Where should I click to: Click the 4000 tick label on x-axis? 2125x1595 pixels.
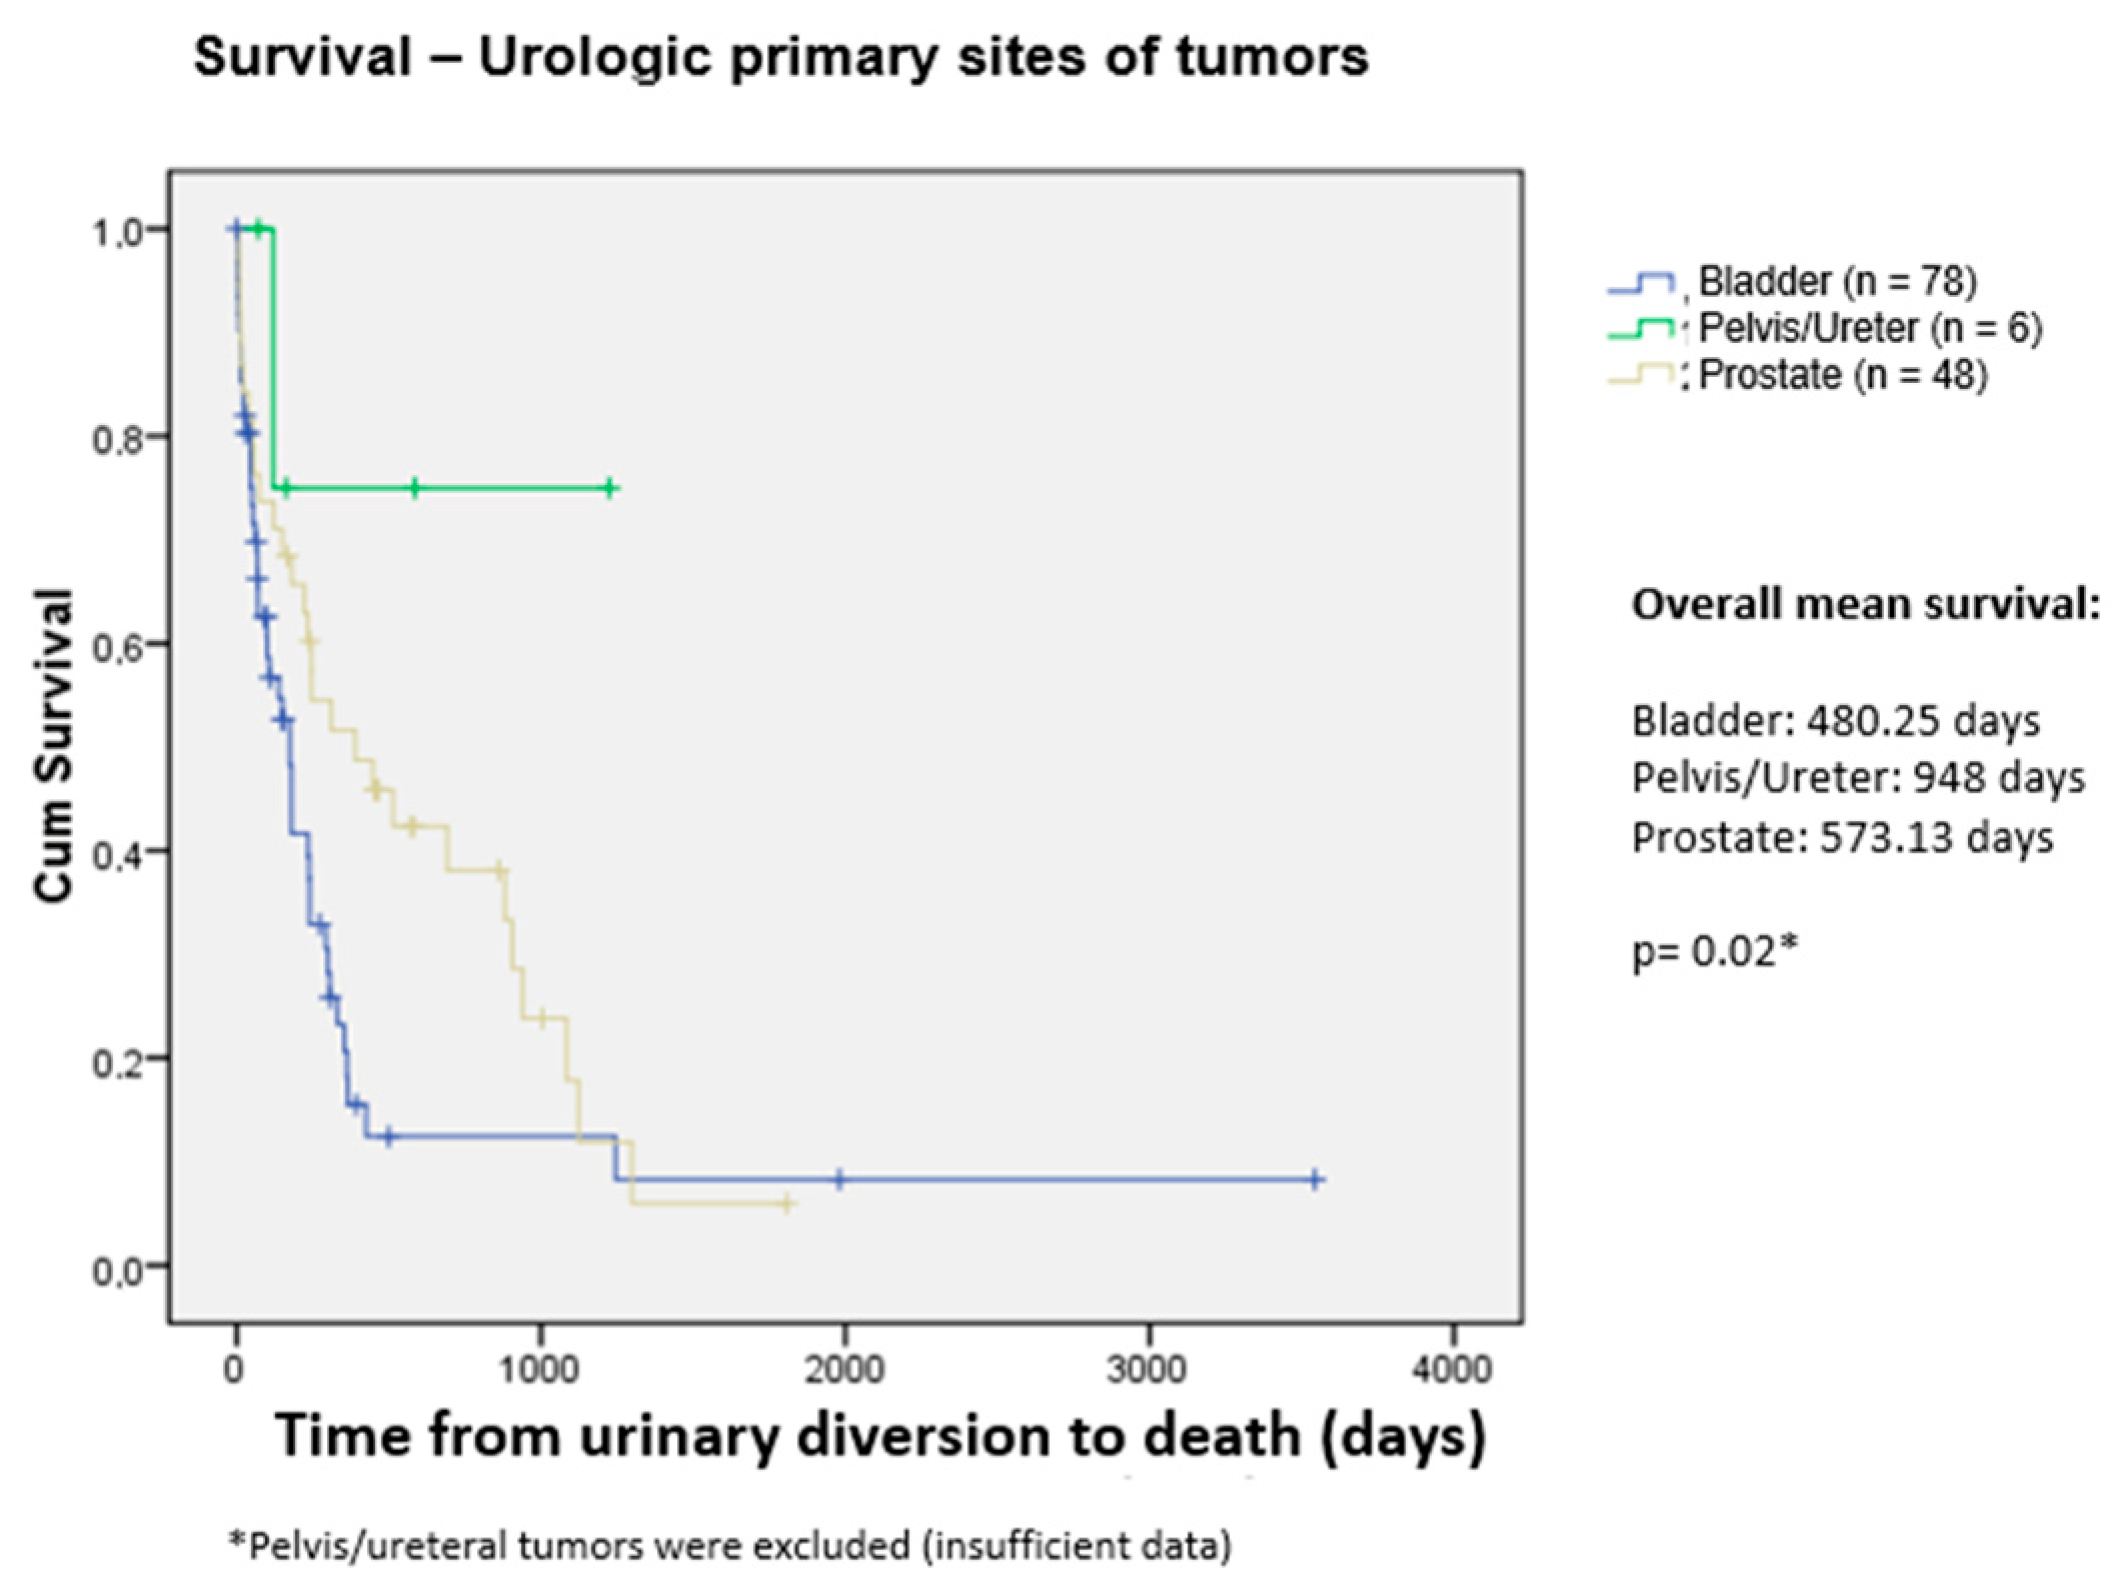1452,1369
